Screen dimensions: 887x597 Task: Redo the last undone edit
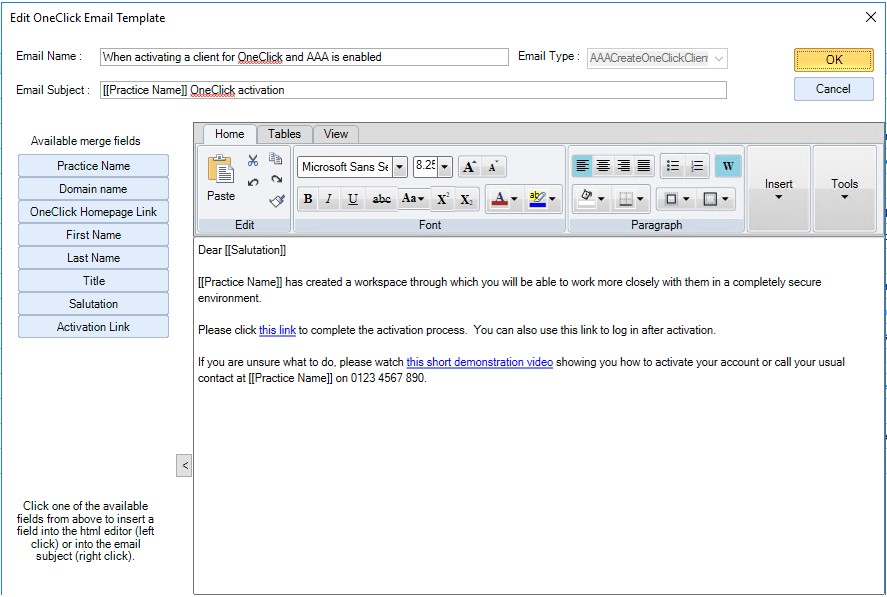(276, 180)
